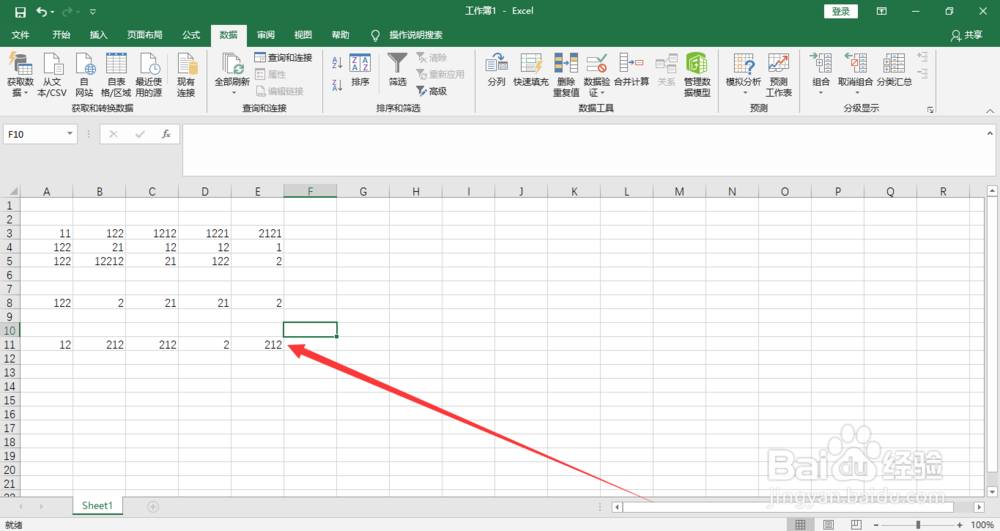Click Text to Columns (分列)

tap(496, 70)
